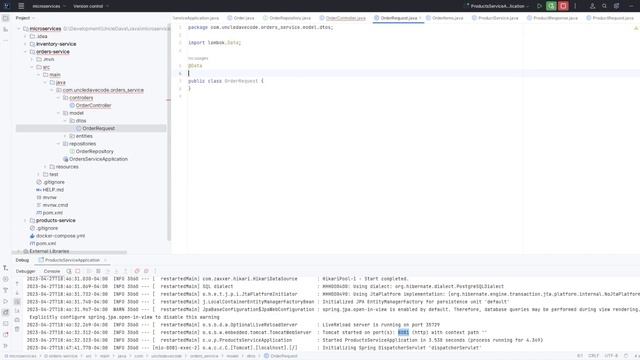Click the CRLF line separator status entry
This screenshot has height=360, width=640.
pyautogui.click(x=593, y=356)
